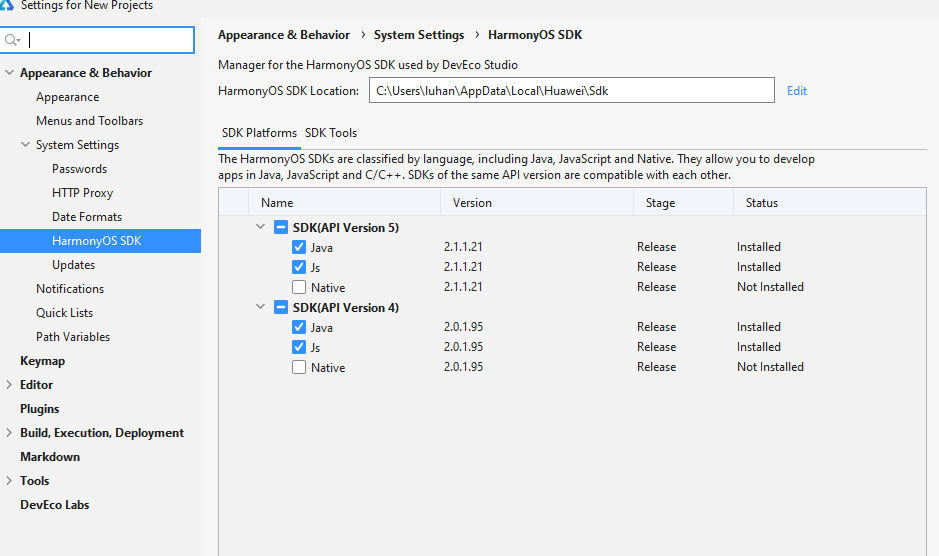Open Quick Lists settings

64,313
